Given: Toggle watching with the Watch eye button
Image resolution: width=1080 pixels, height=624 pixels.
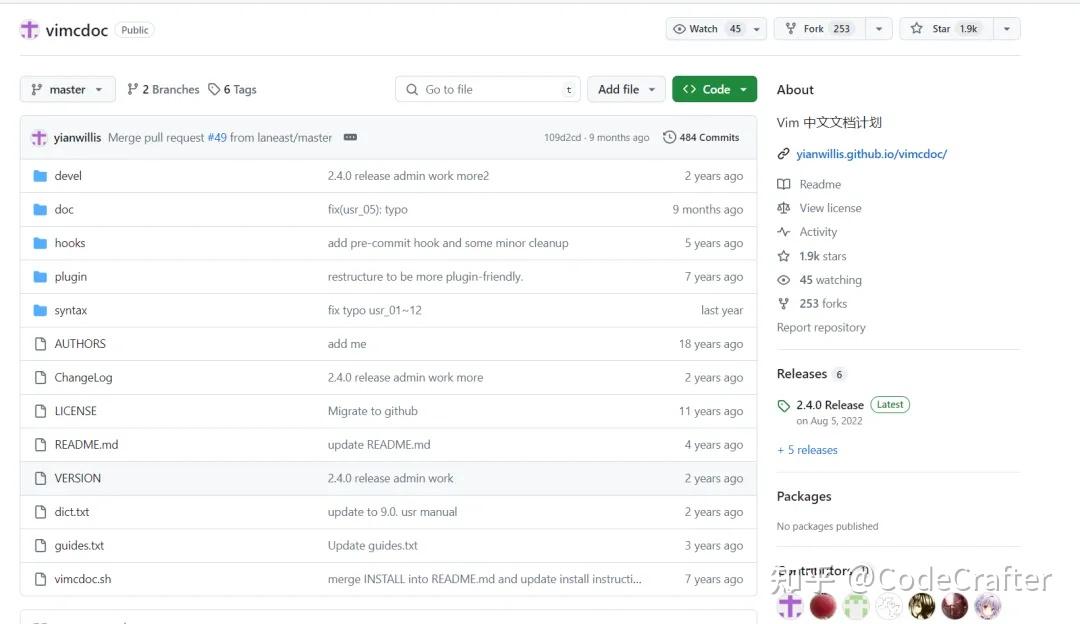Looking at the screenshot, I should [x=700, y=28].
